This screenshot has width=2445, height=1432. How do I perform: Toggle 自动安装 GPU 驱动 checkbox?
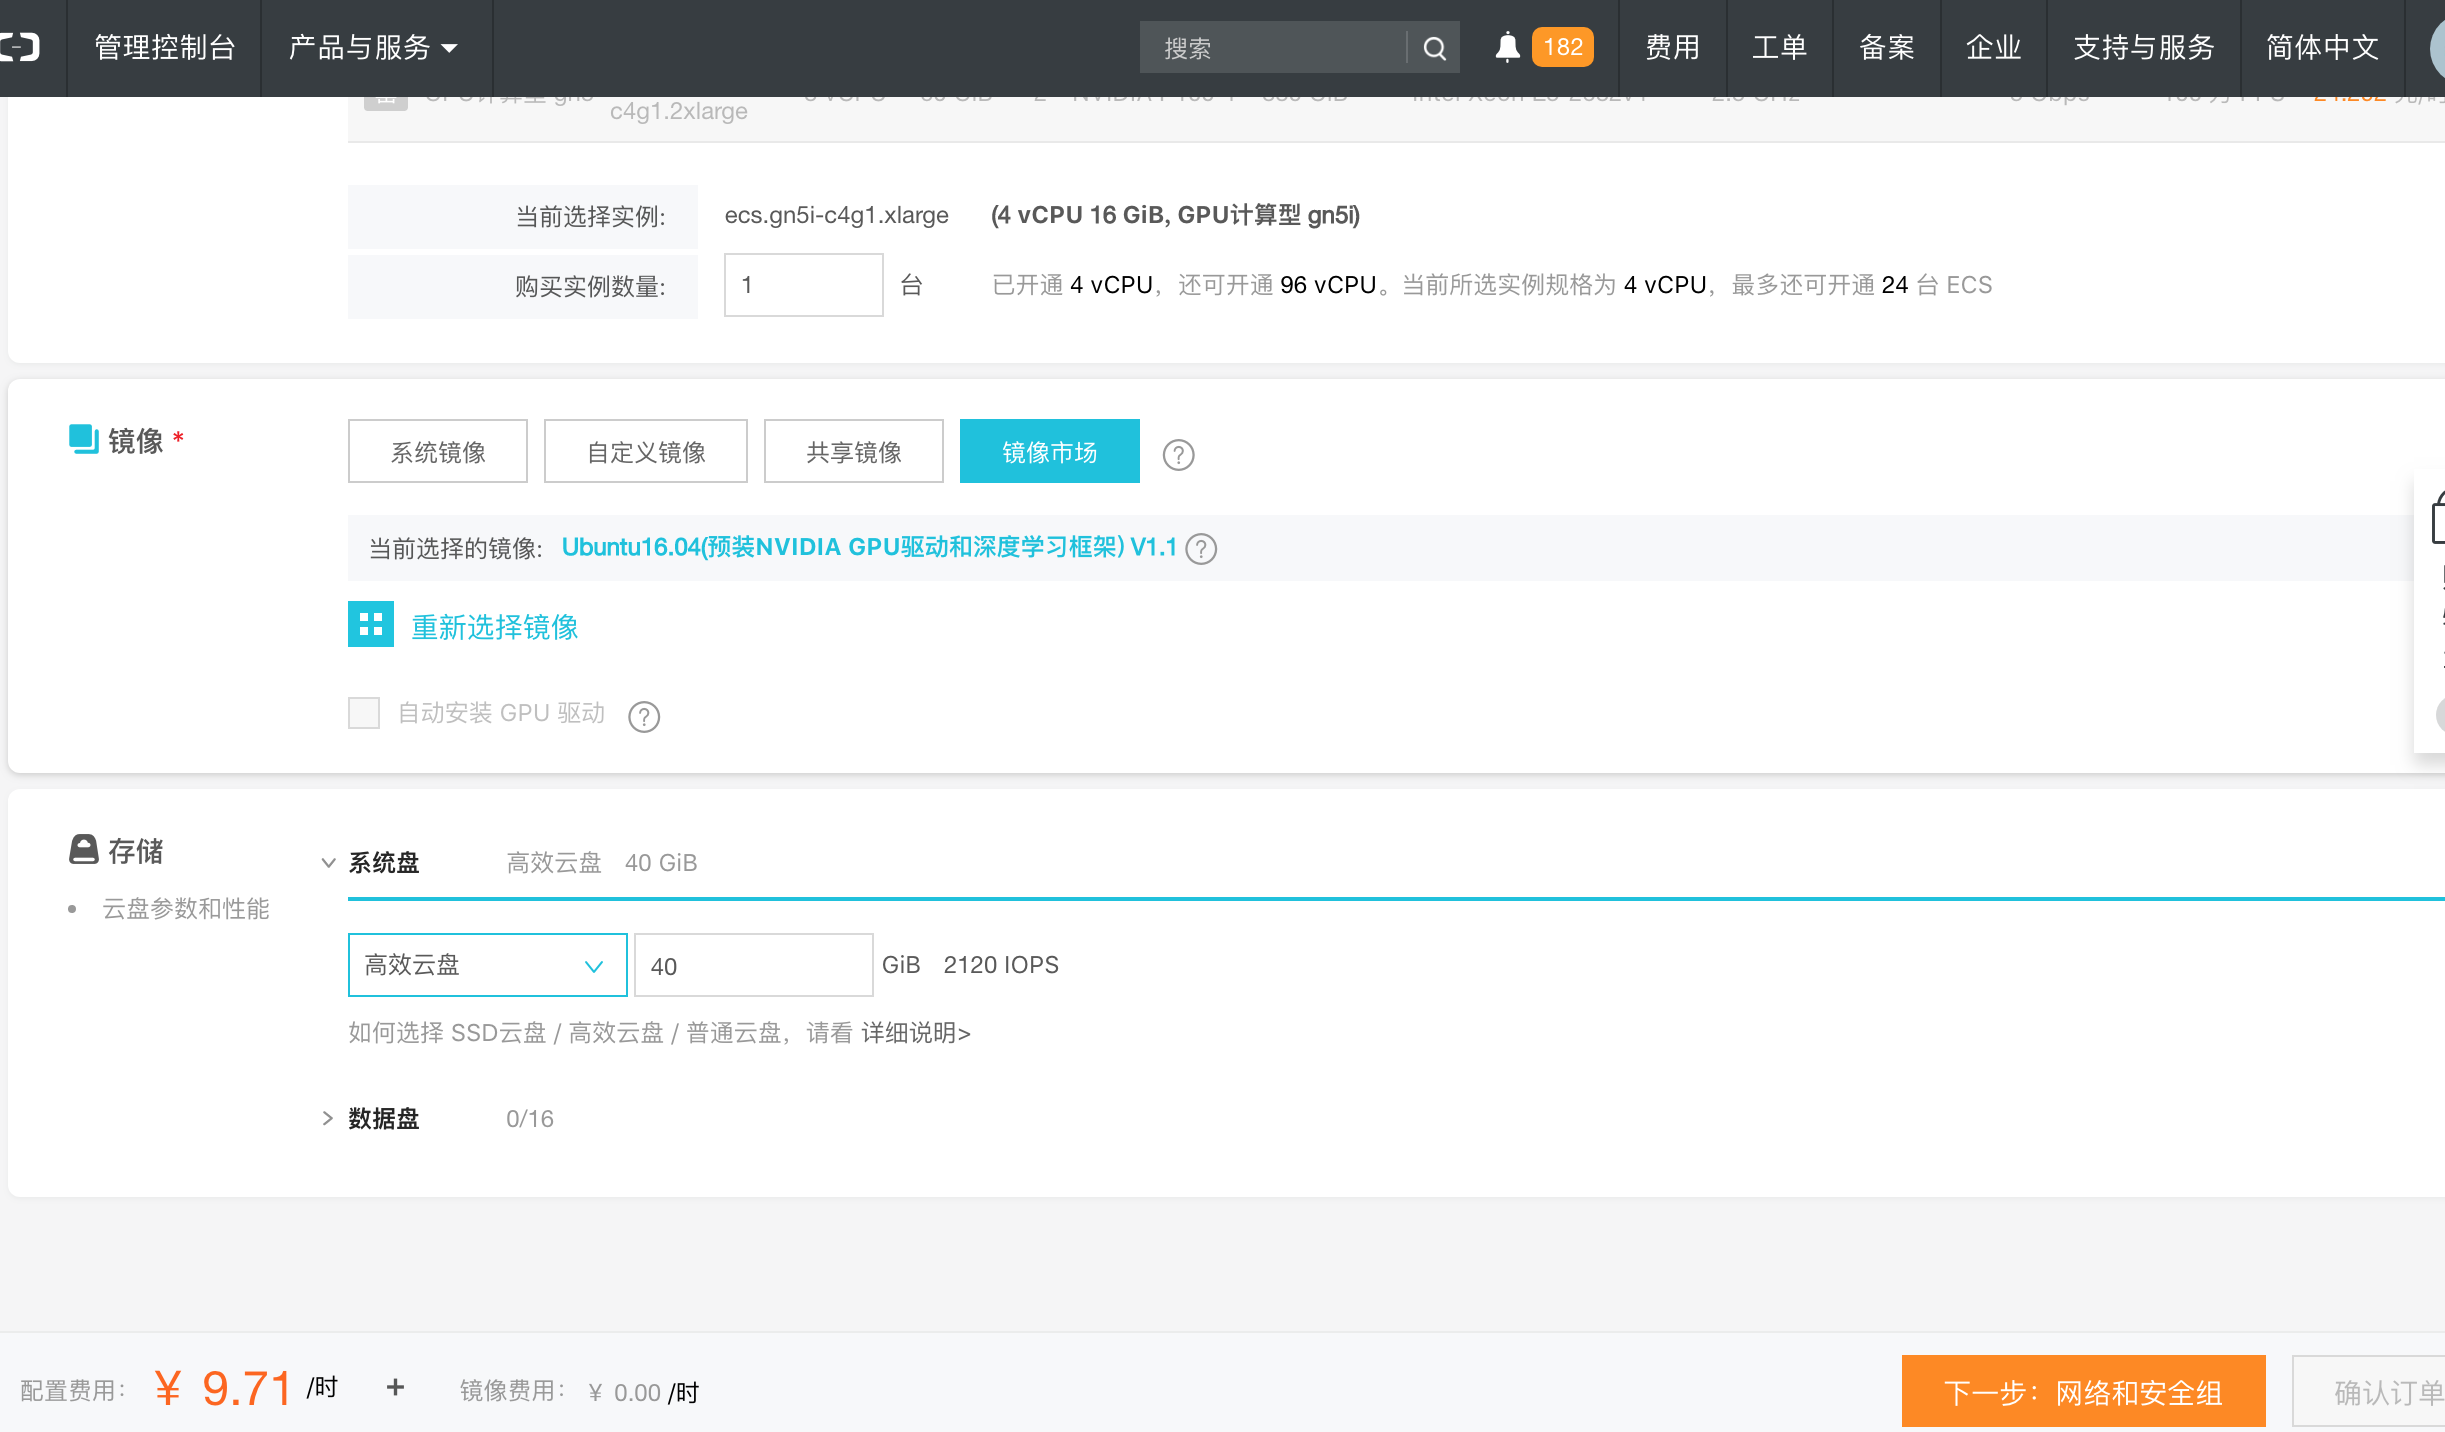(x=364, y=713)
